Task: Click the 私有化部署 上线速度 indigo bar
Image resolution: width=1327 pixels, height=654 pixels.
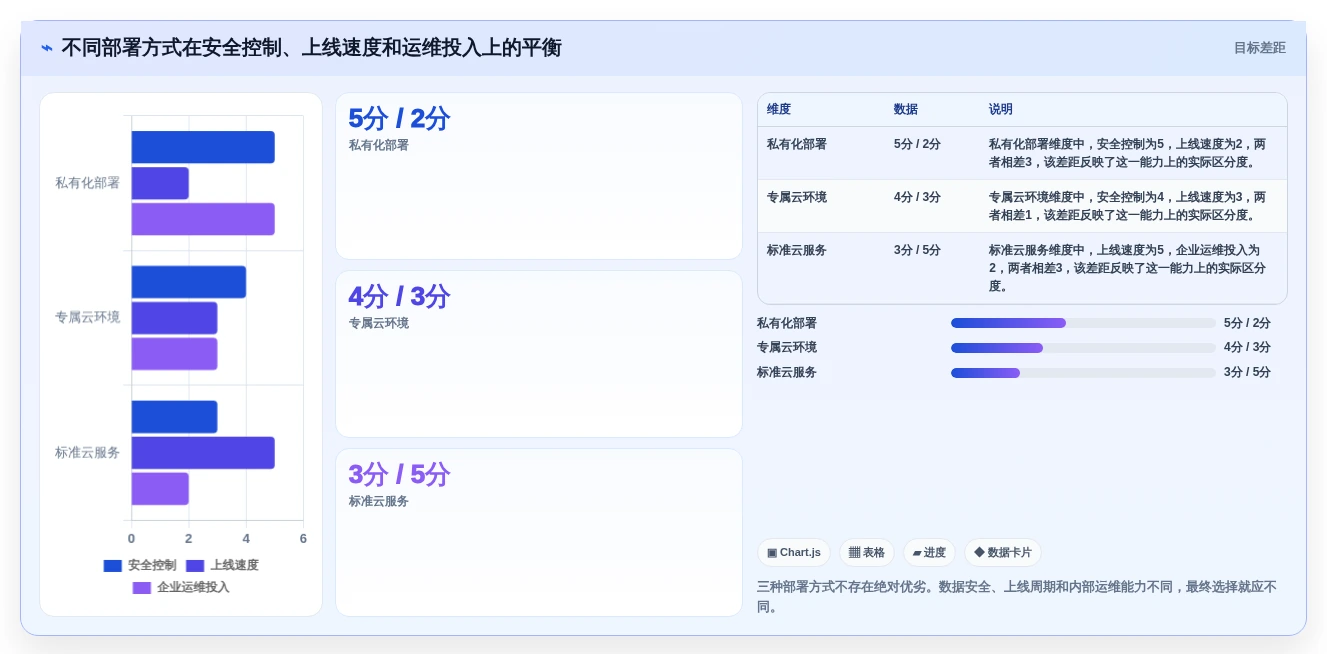Action: click(160, 183)
